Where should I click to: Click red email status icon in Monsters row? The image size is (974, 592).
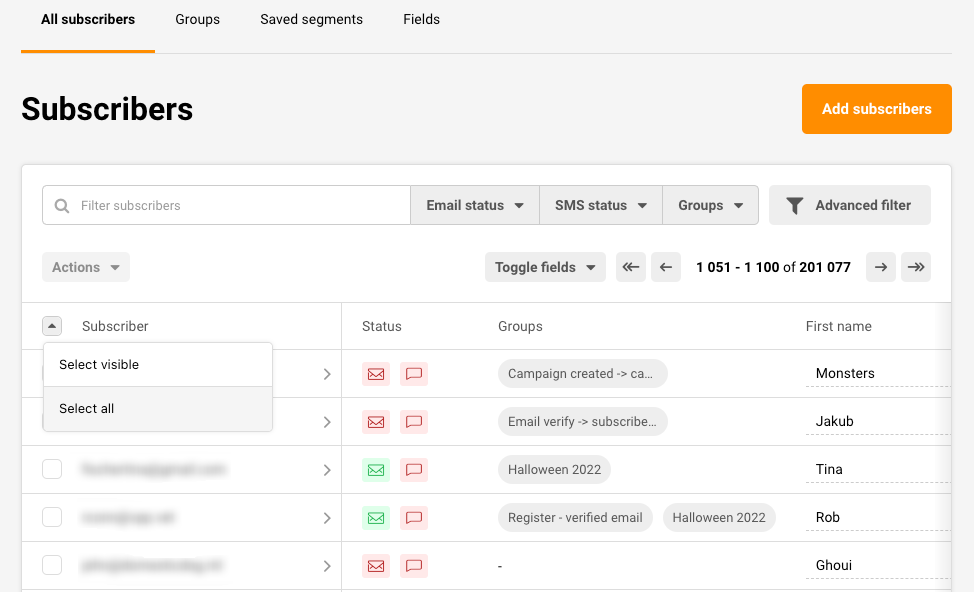(376, 374)
